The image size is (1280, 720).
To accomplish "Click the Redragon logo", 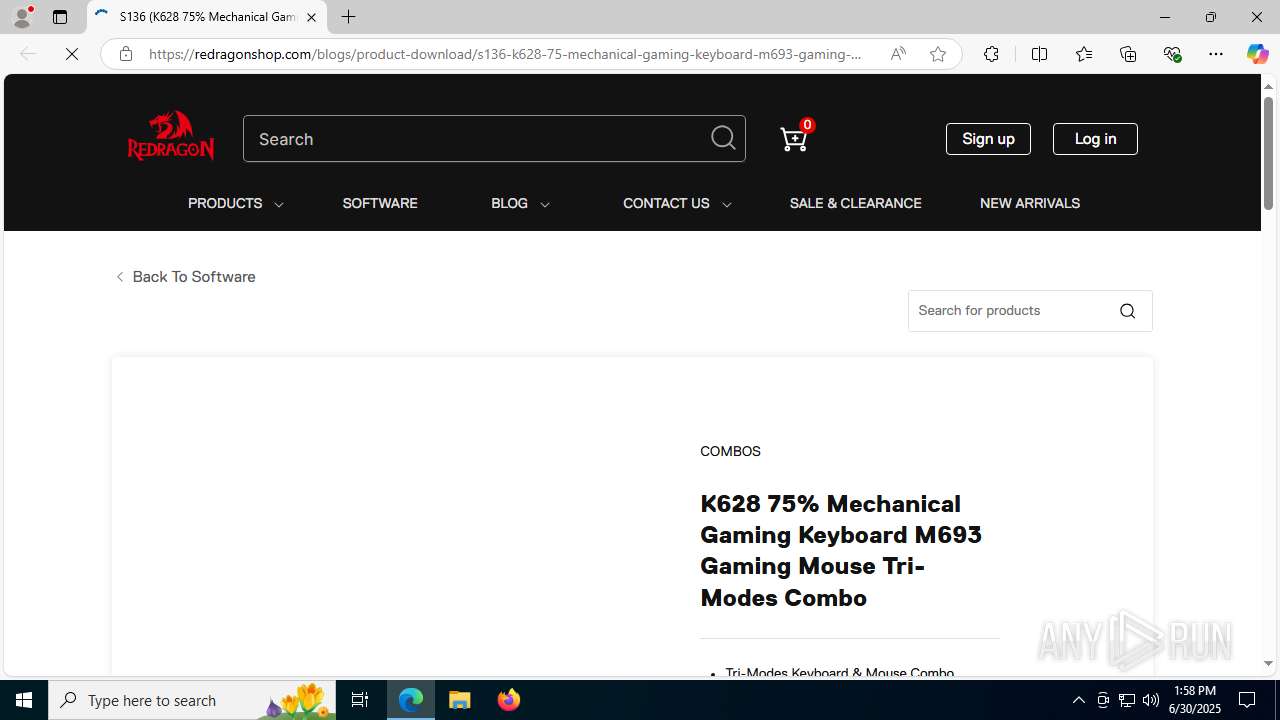I will (x=171, y=136).
